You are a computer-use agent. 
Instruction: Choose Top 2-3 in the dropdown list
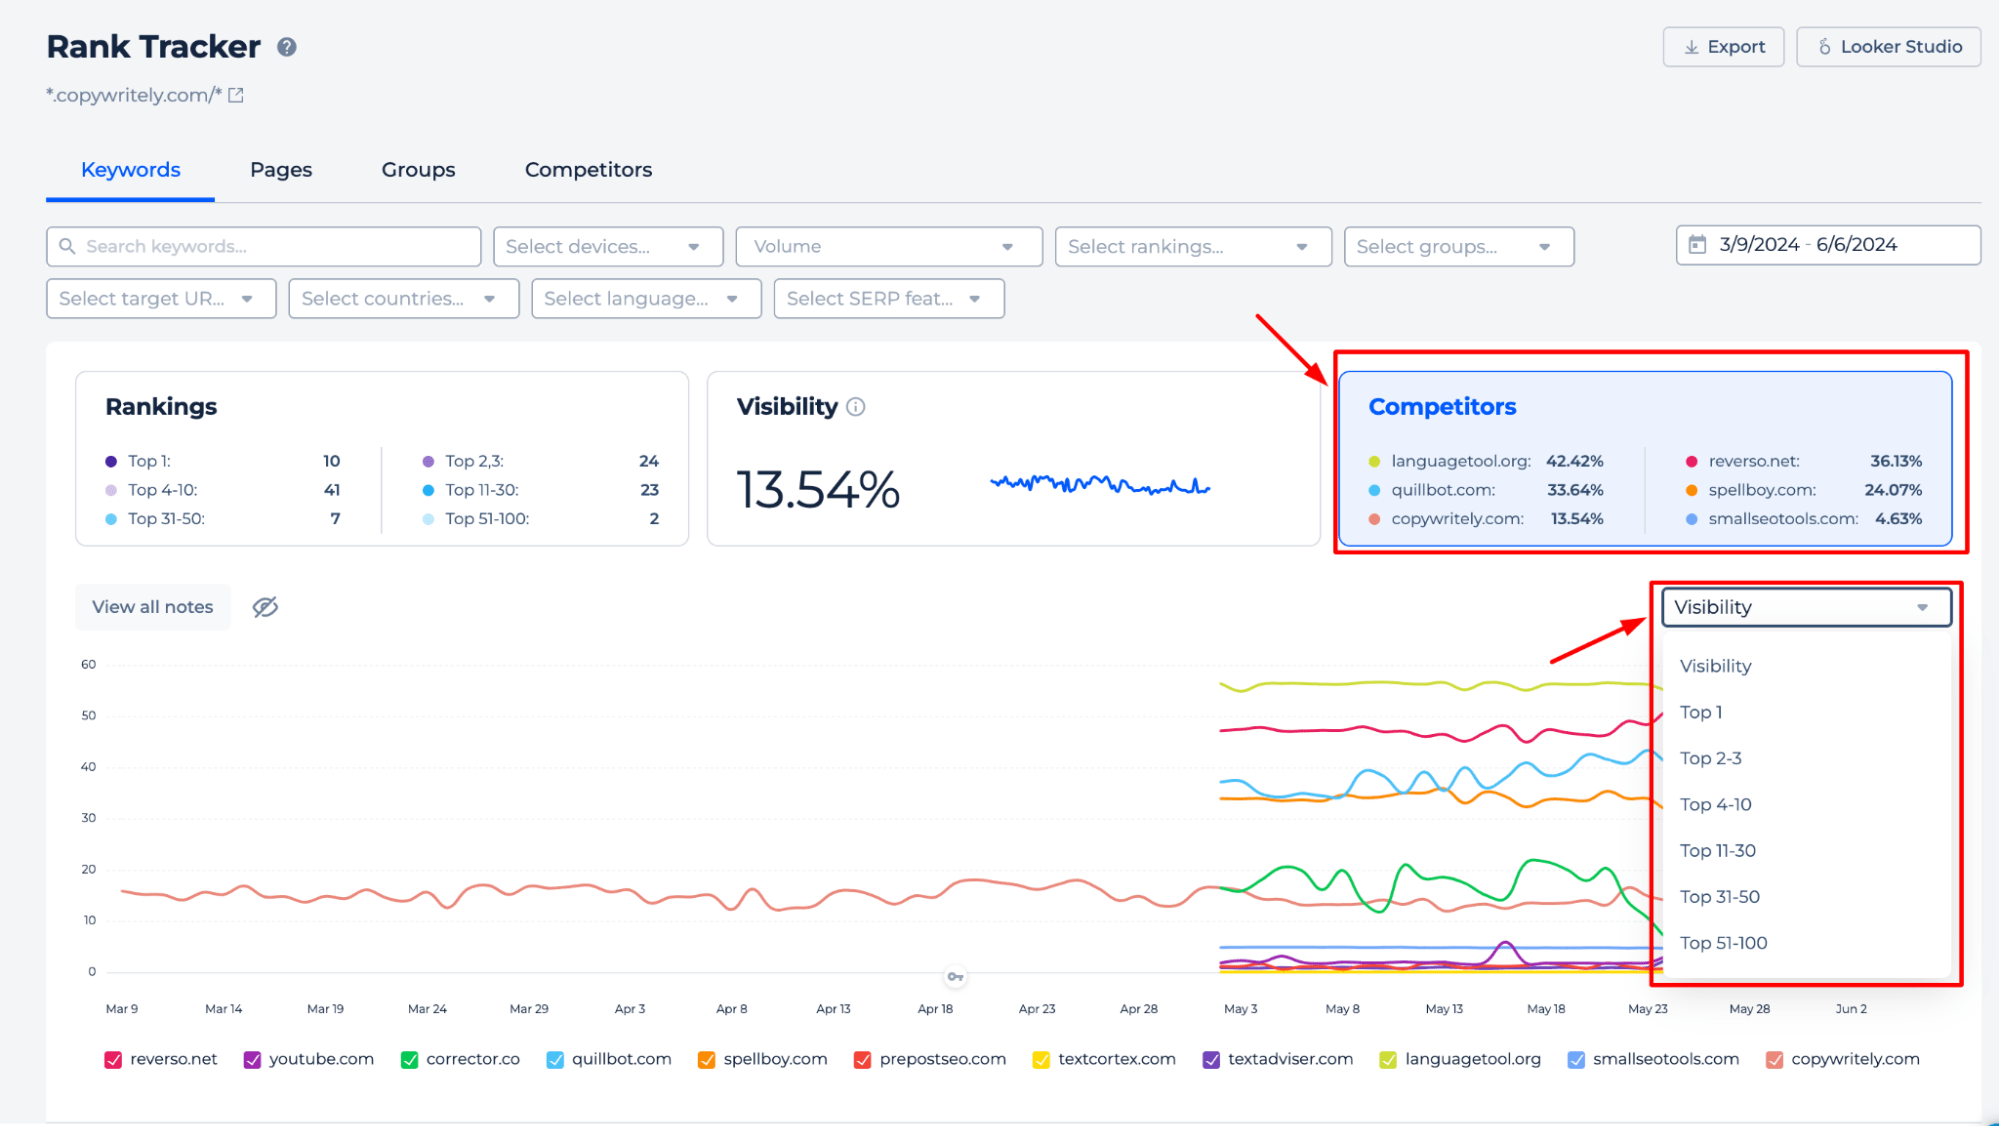pos(1805,758)
